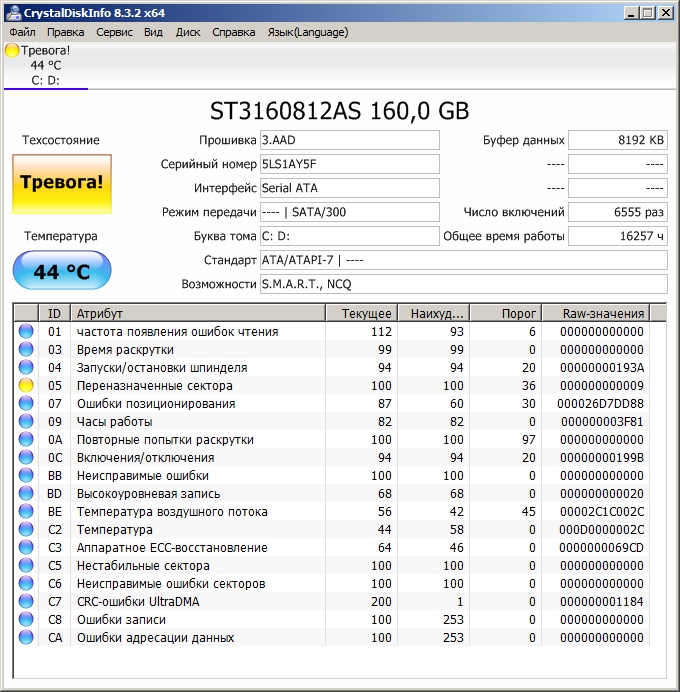Viewport: 680px width, 692px height.
Task: Click the Наихуд... column header
Action: pyautogui.click(x=434, y=313)
